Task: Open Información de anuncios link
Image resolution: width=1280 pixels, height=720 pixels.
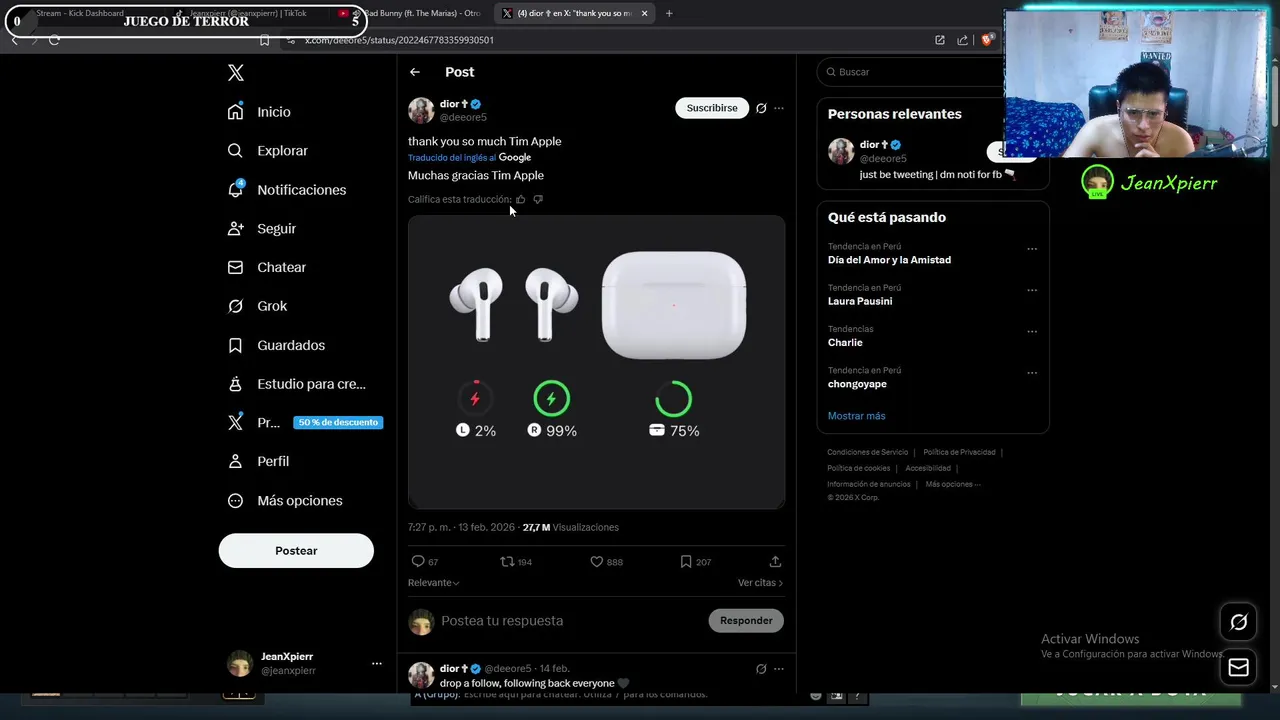Action: point(869,484)
